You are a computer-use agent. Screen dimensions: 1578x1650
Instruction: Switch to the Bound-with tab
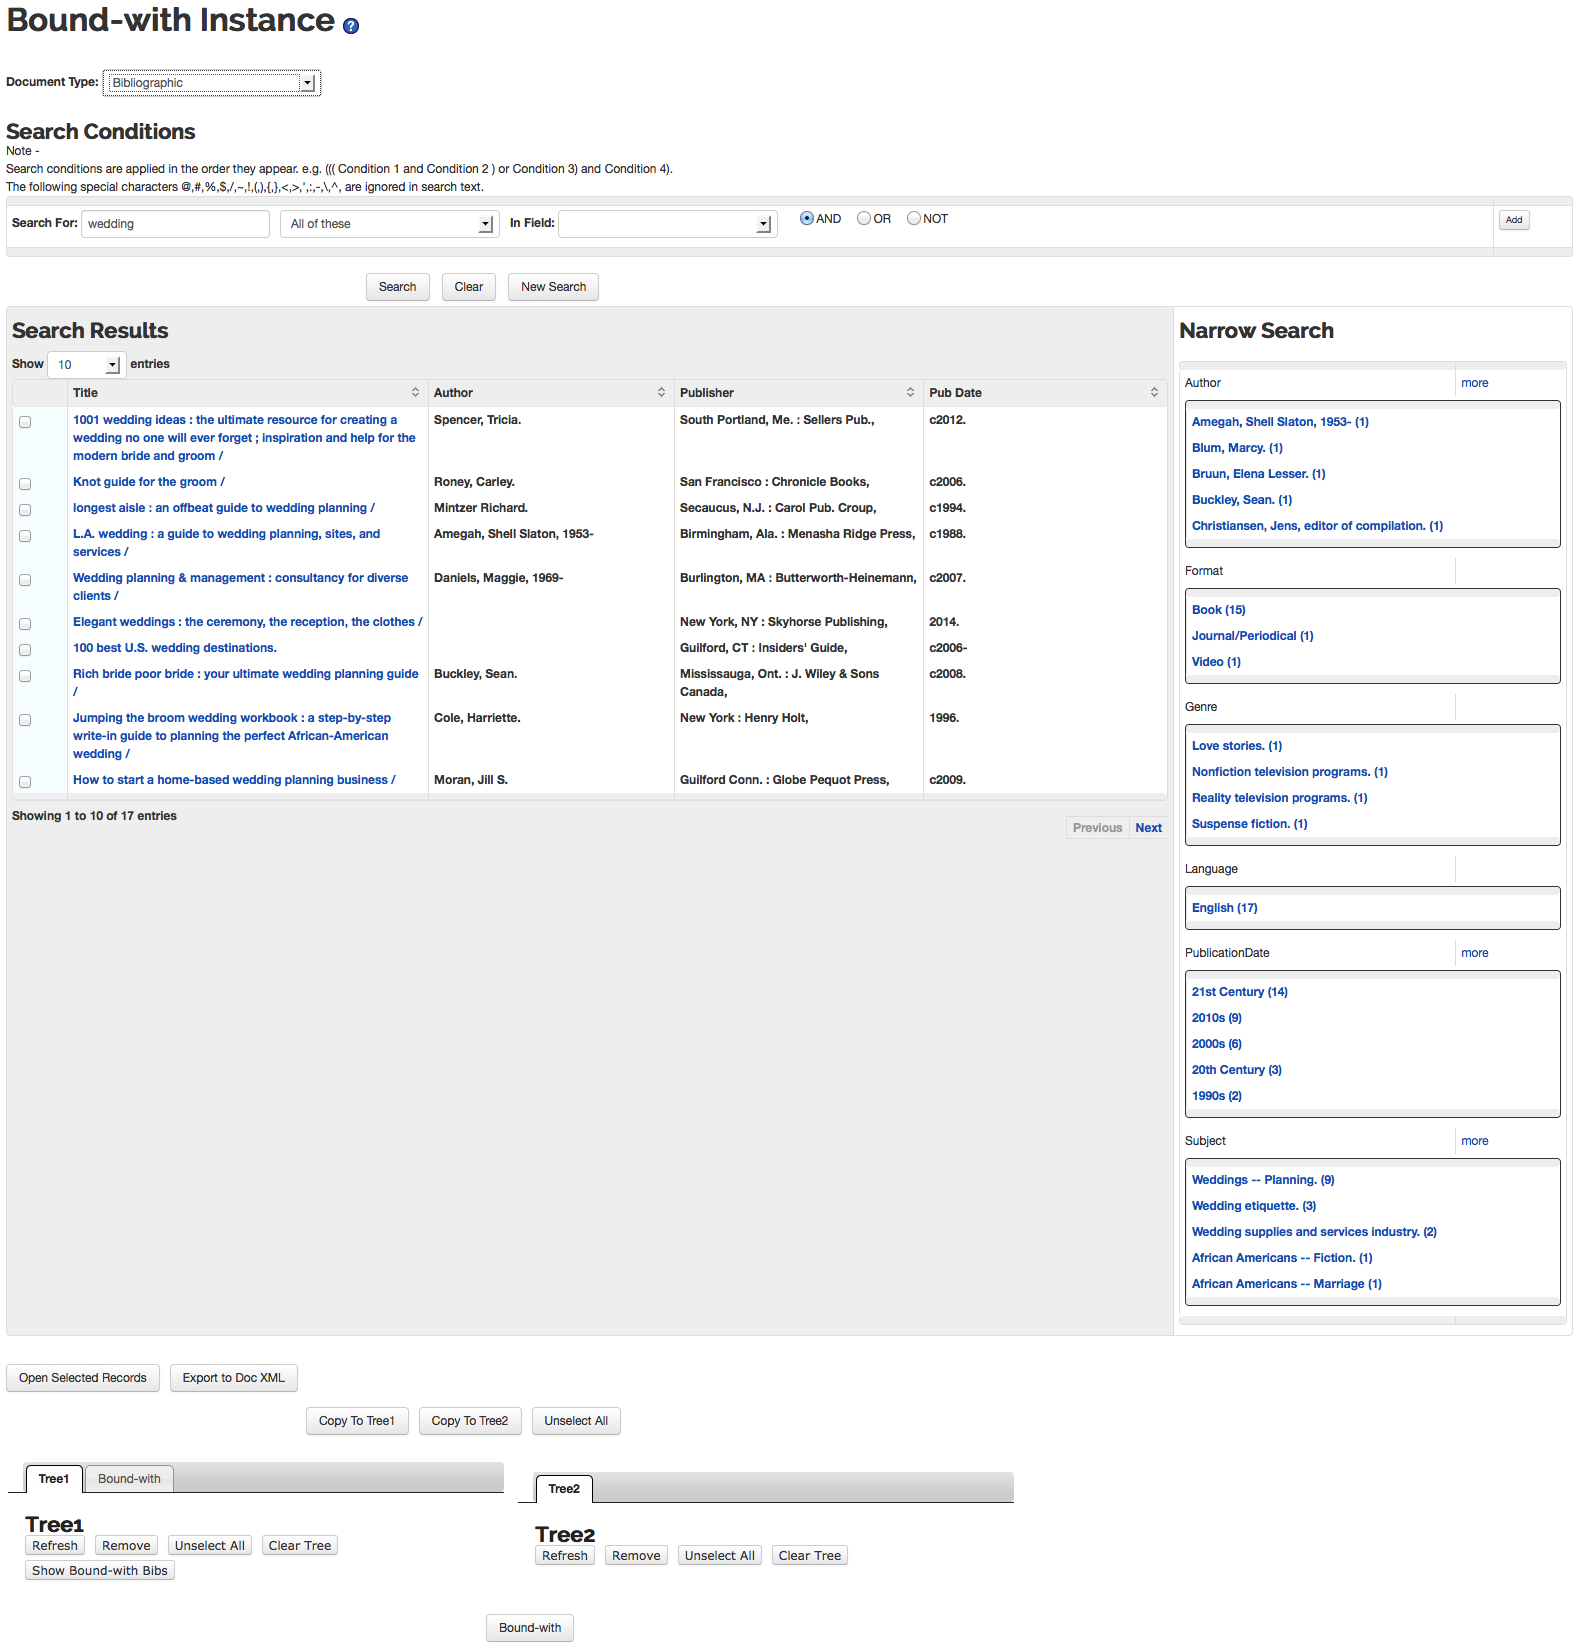tap(129, 1479)
